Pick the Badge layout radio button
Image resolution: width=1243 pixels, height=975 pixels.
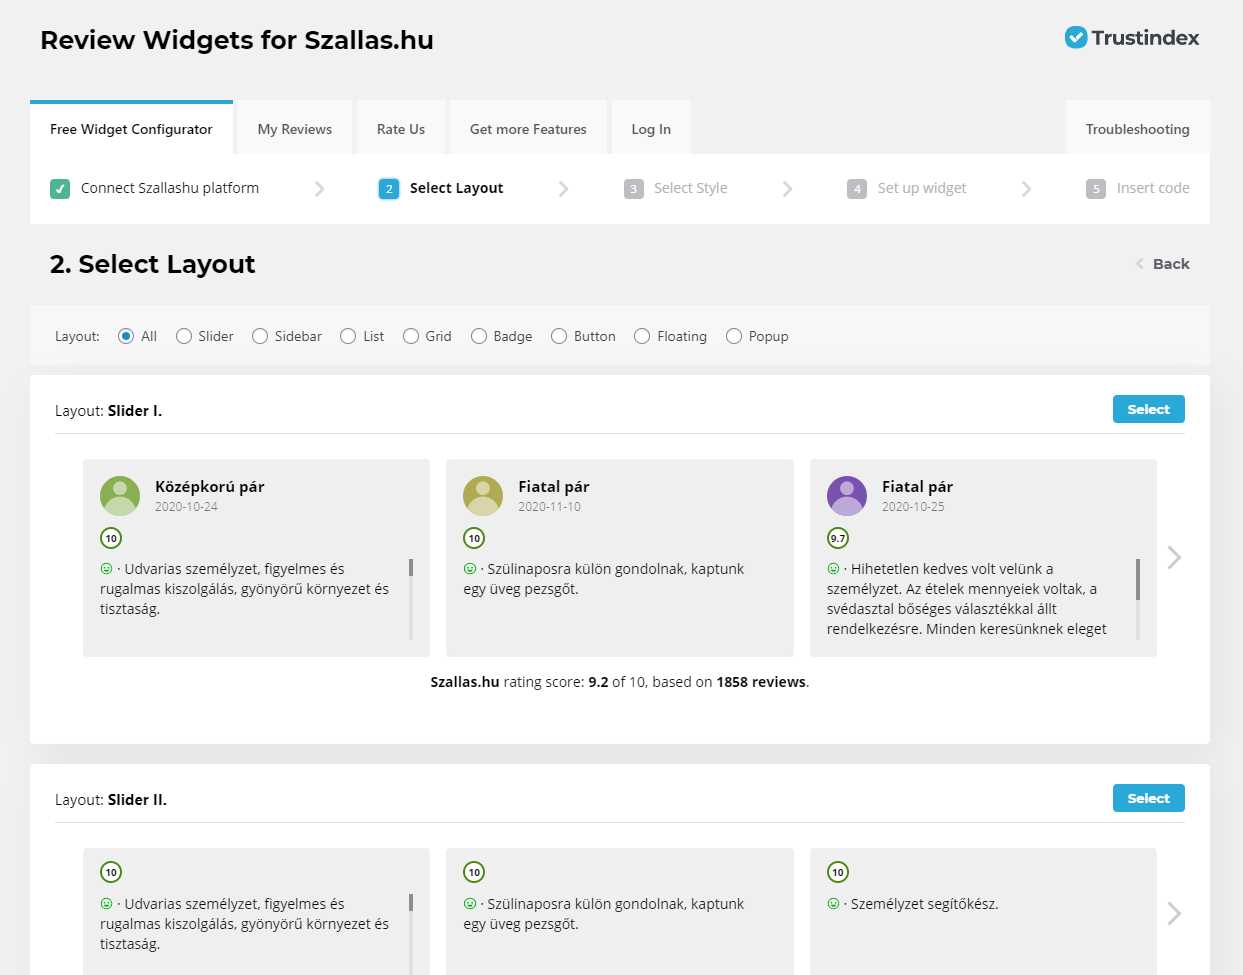(x=479, y=336)
